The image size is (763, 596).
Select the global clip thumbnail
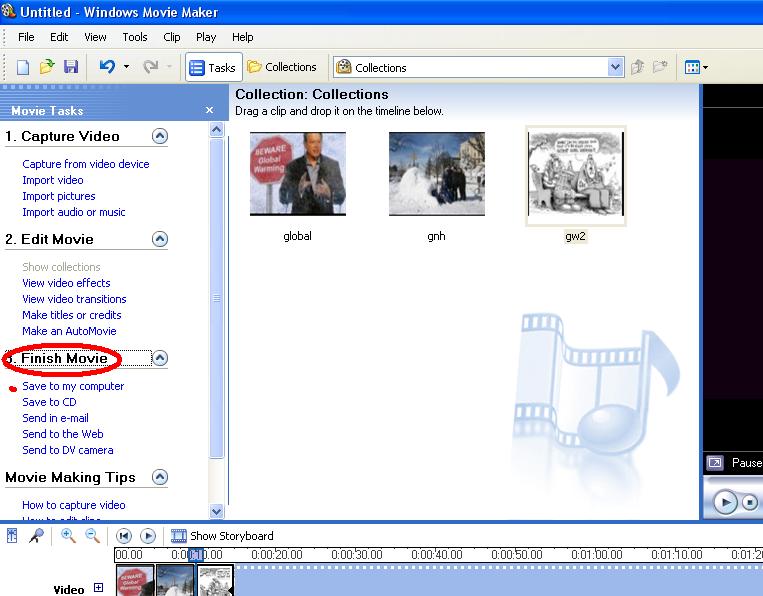tap(298, 174)
